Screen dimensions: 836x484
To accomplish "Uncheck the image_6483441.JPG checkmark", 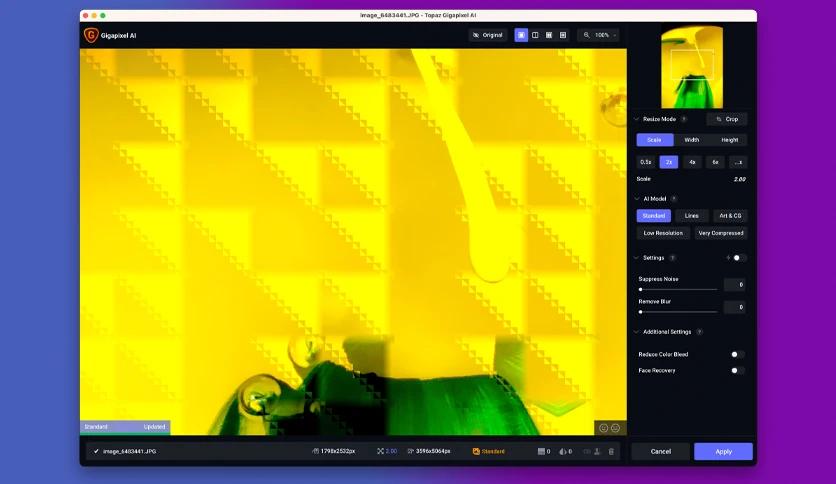I will pos(96,451).
